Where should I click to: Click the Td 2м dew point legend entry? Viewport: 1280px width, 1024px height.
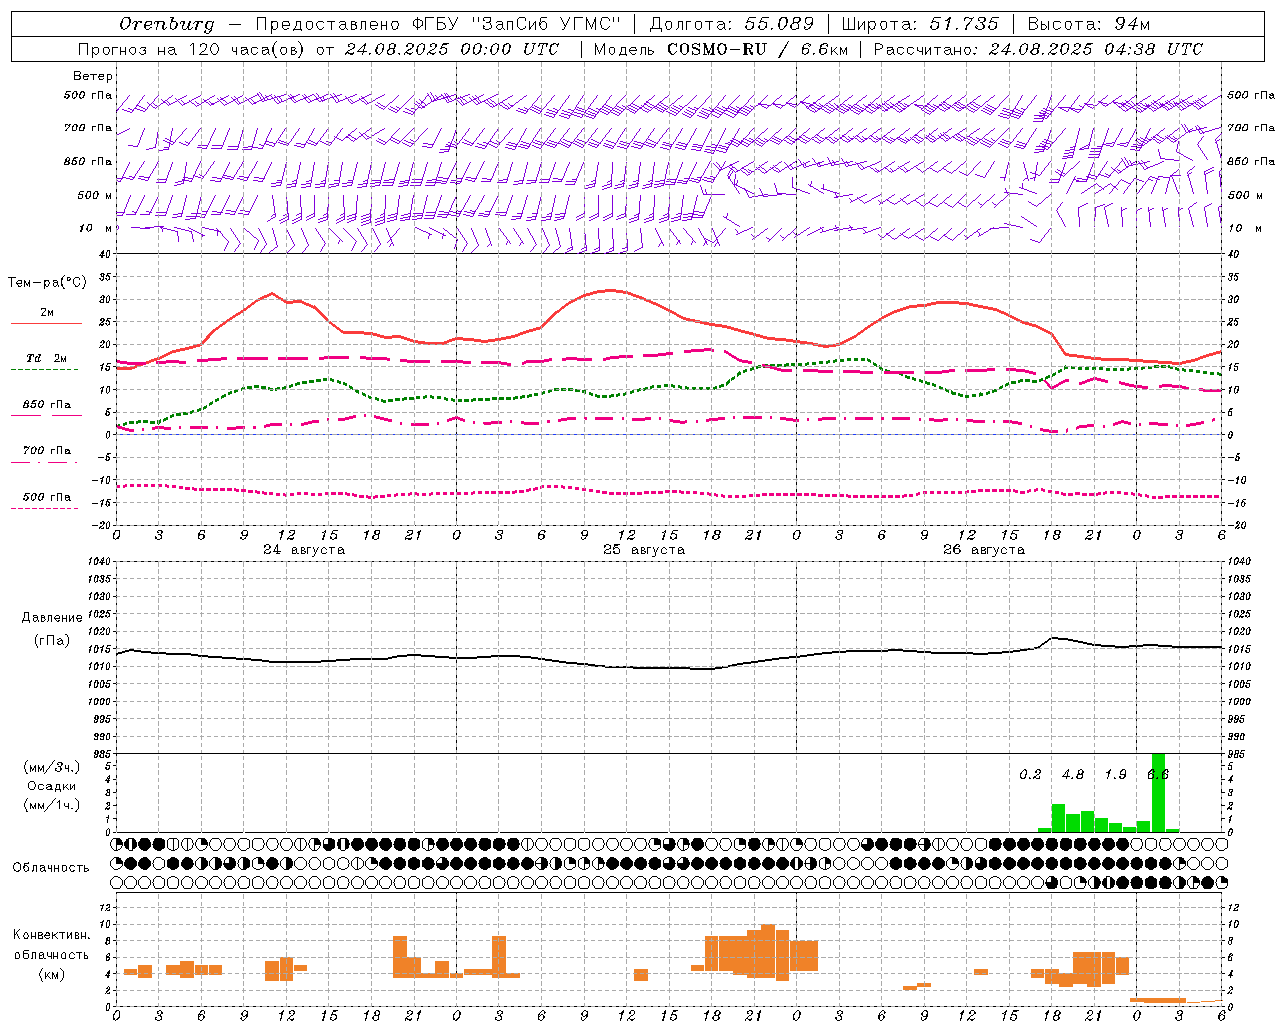pos(47,358)
